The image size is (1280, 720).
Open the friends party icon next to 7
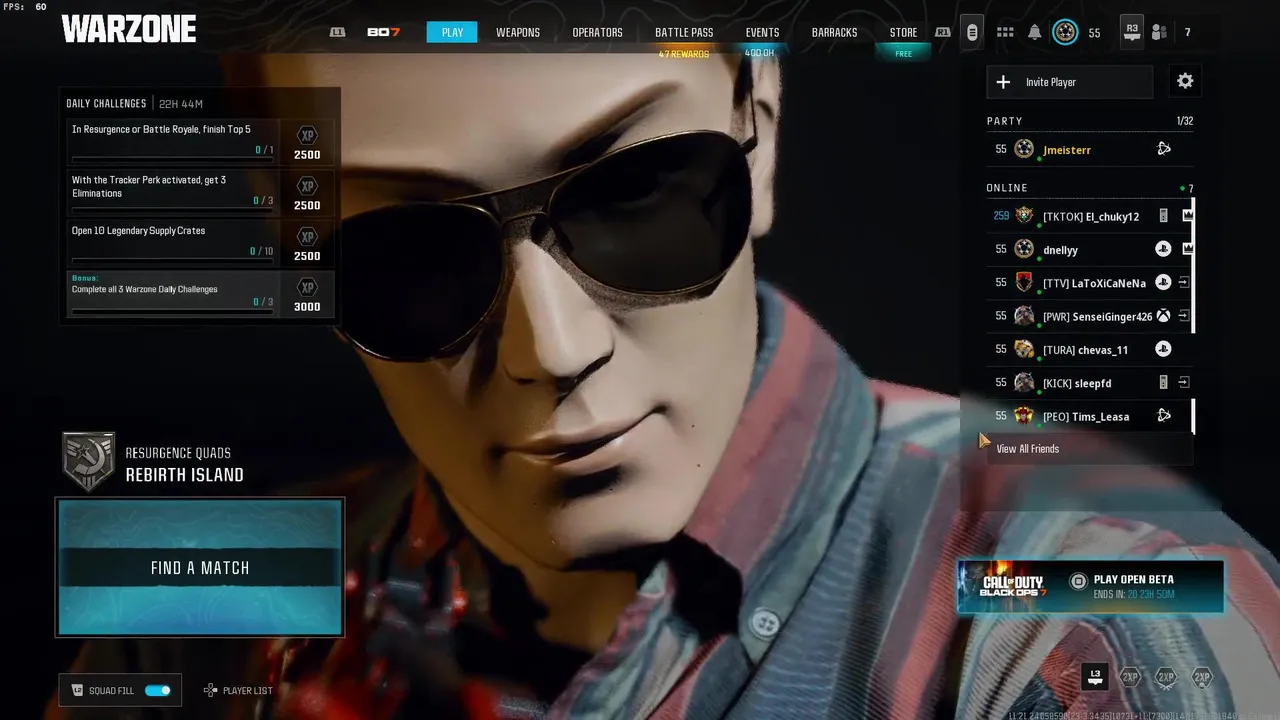pos(1159,32)
